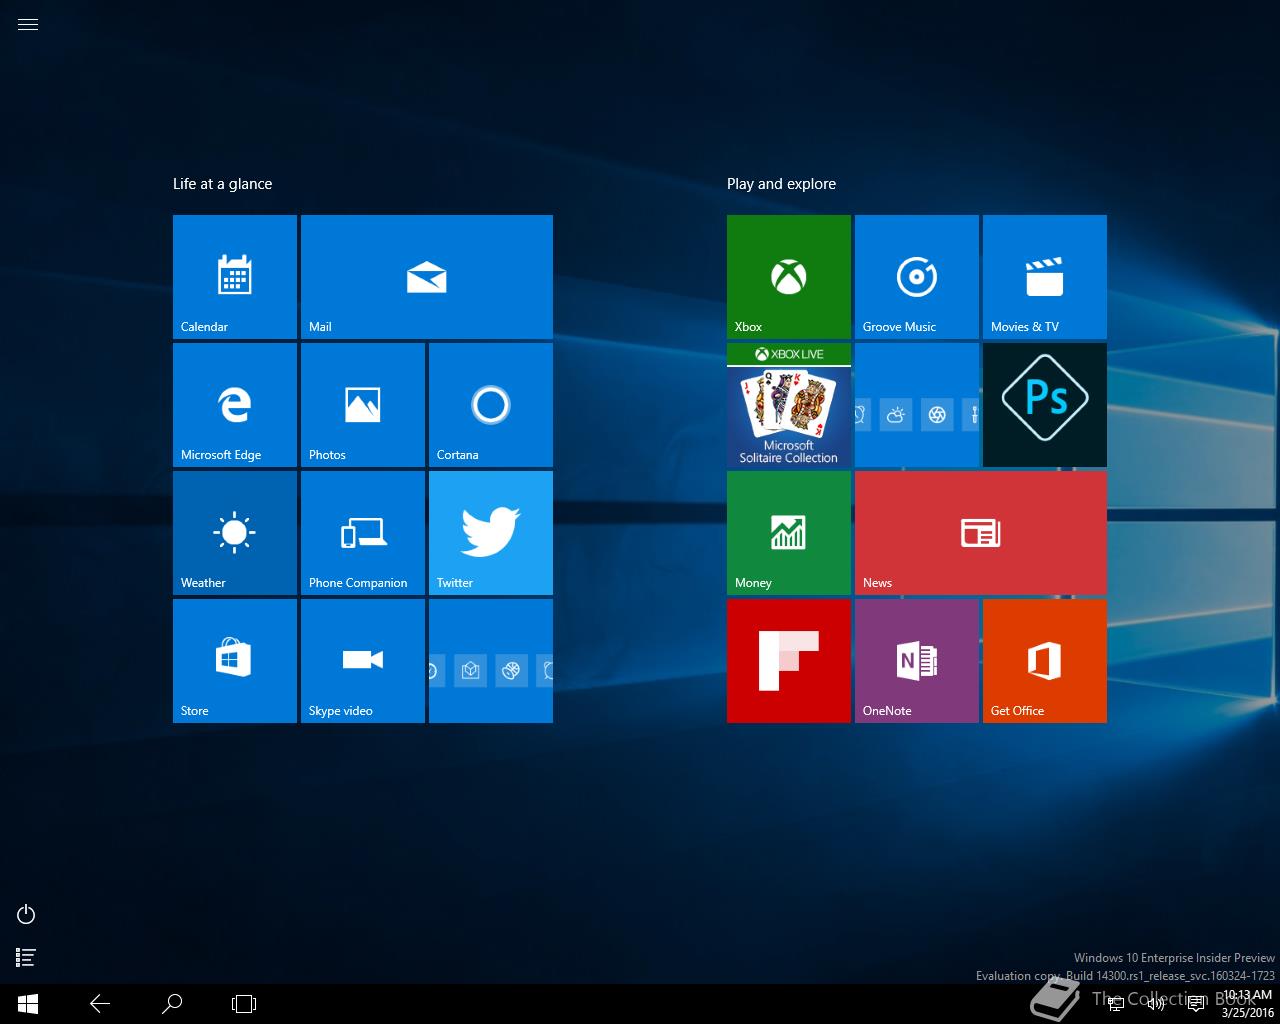Open the unnamed tile showing cube icons
Screen dimensions: 1280x1024
point(491,661)
